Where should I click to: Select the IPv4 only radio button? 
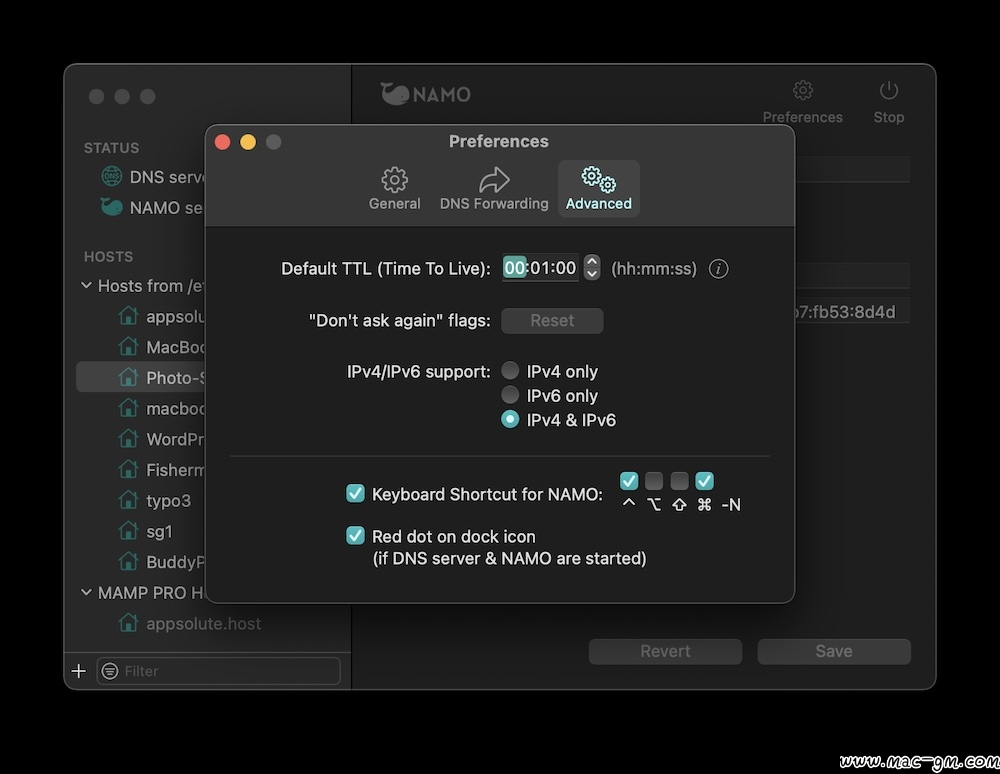click(x=510, y=370)
